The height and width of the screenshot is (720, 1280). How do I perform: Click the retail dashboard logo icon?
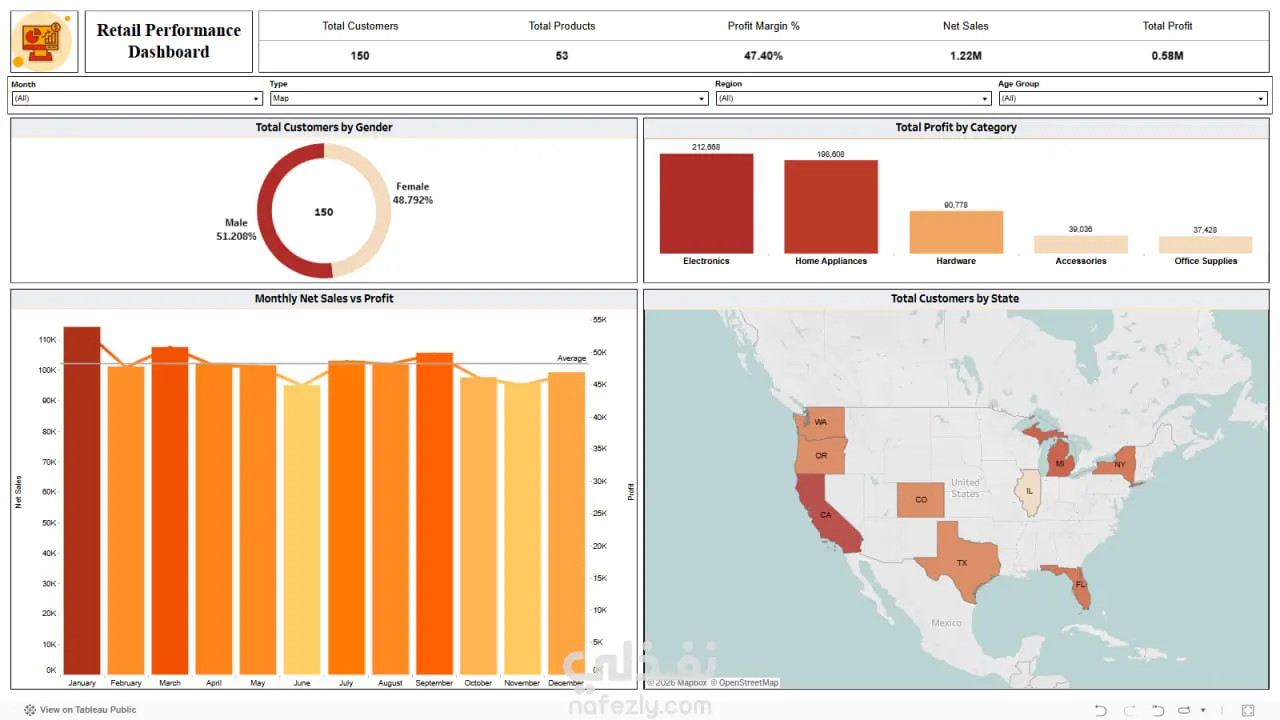click(45, 42)
